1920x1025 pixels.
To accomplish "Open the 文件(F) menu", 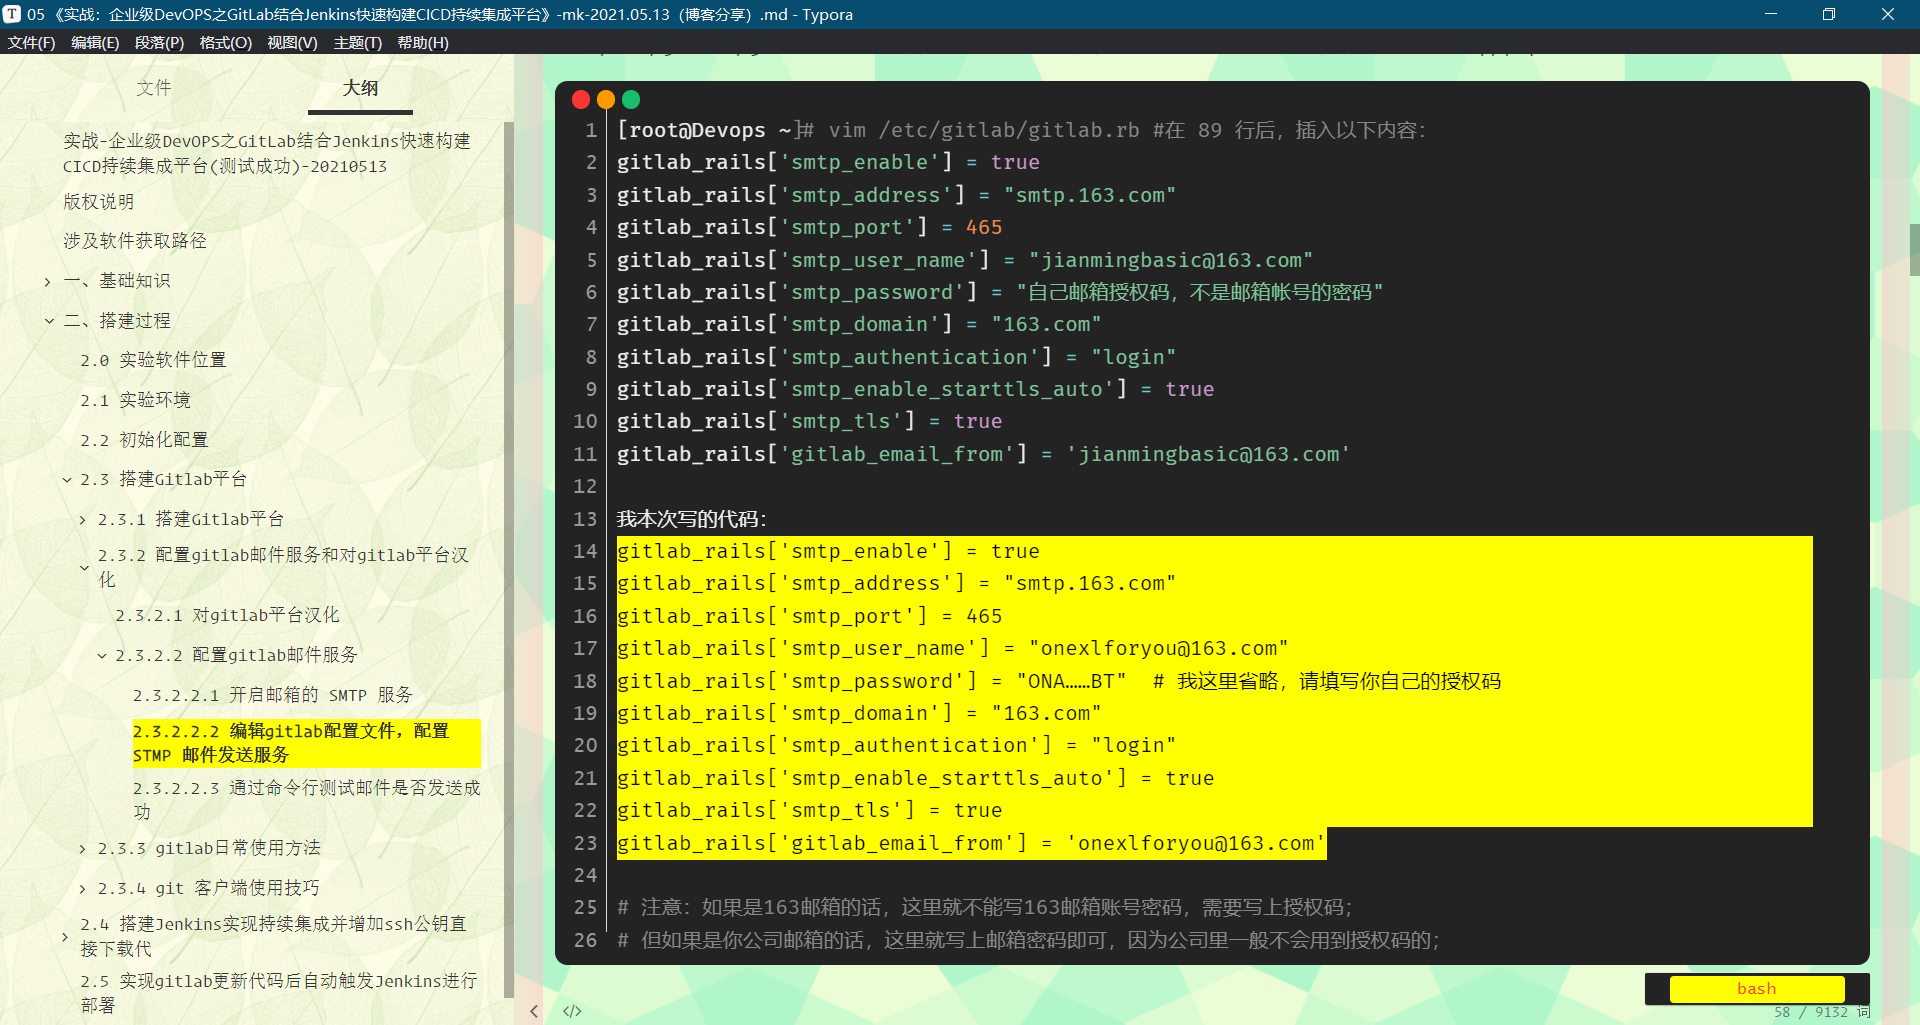I will point(31,42).
